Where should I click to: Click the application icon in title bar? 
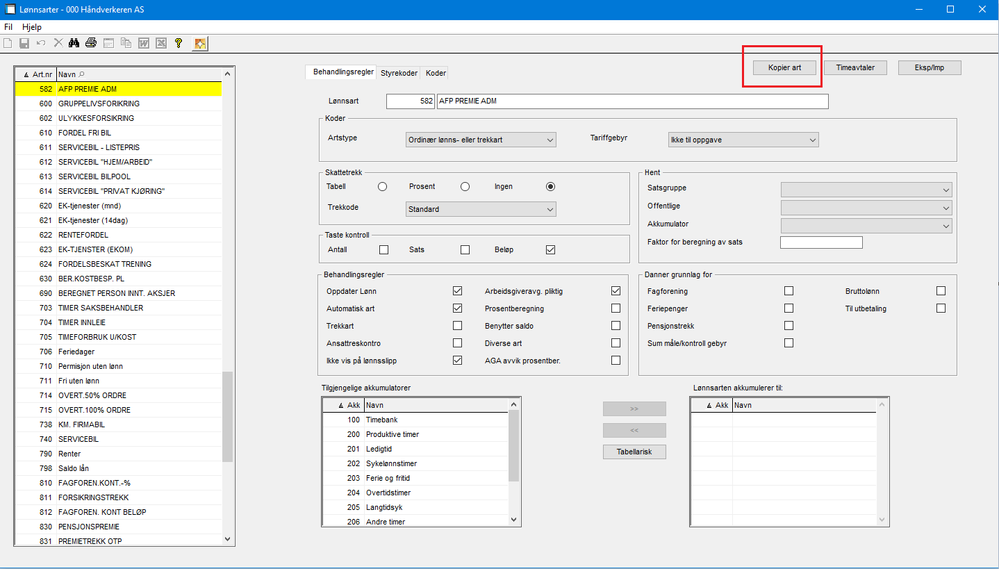(10, 10)
